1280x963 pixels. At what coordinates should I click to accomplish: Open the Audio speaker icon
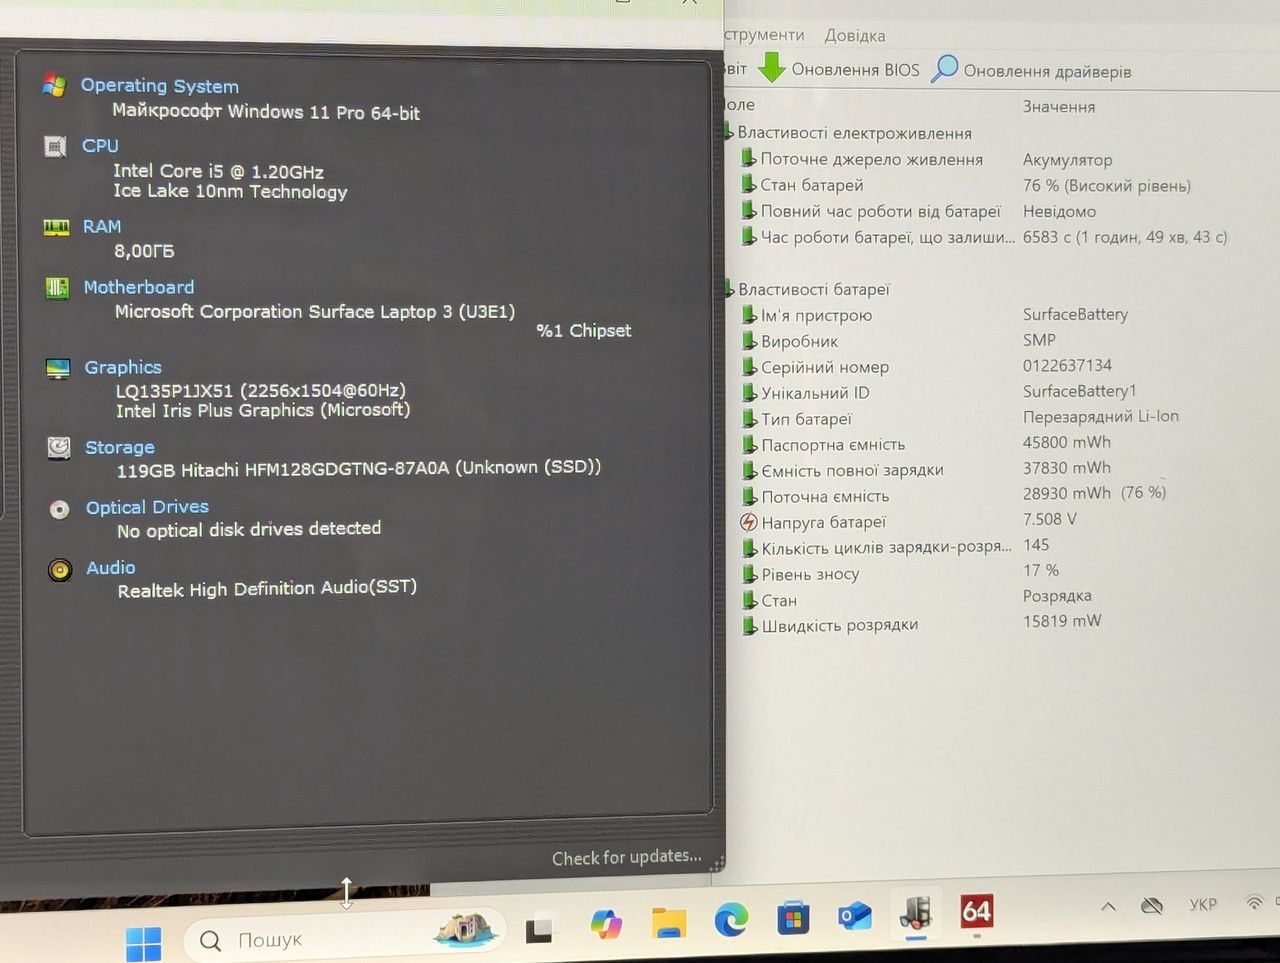[x=60, y=570]
